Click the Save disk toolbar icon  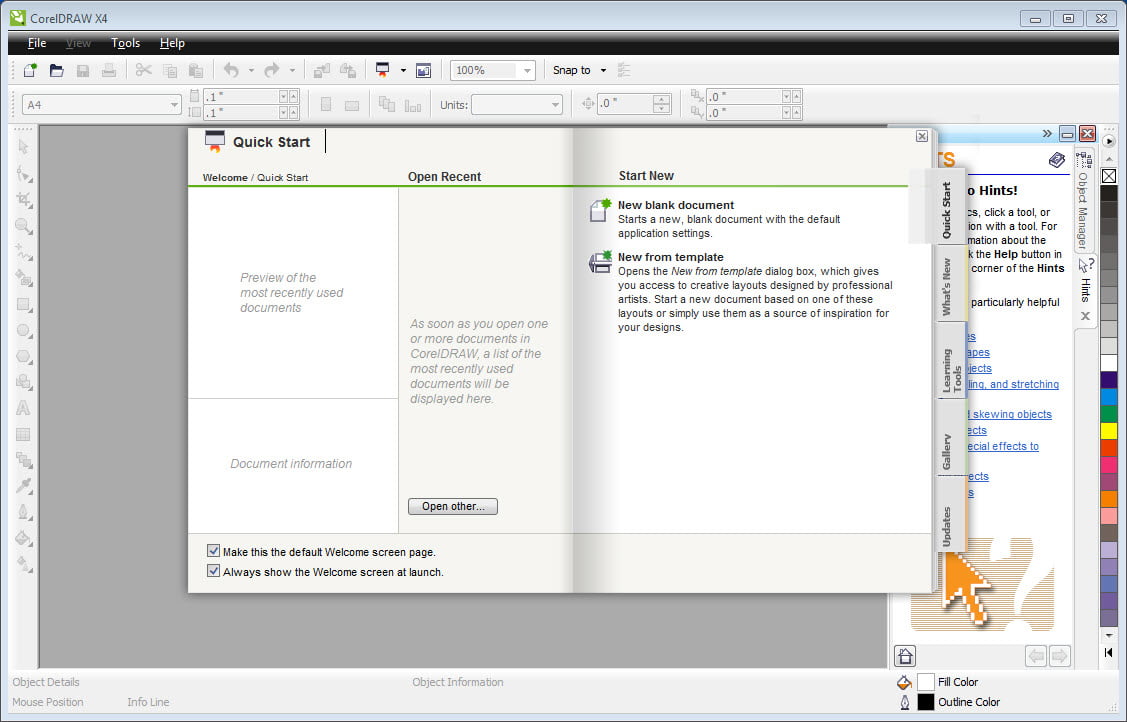click(x=83, y=70)
